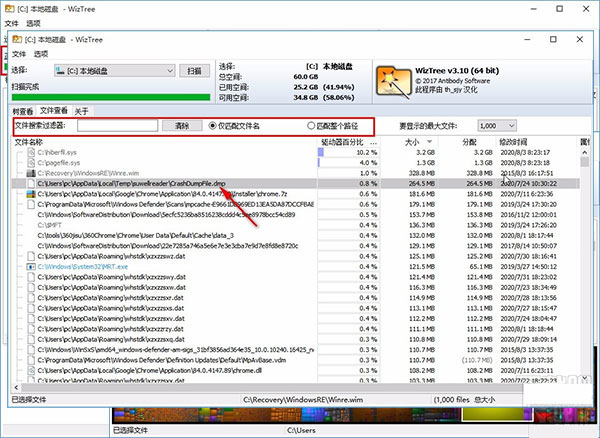The width and height of the screenshot is (600, 438).
Task: Click the scroll-left arrow under the file list
Action: click(16, 388)
